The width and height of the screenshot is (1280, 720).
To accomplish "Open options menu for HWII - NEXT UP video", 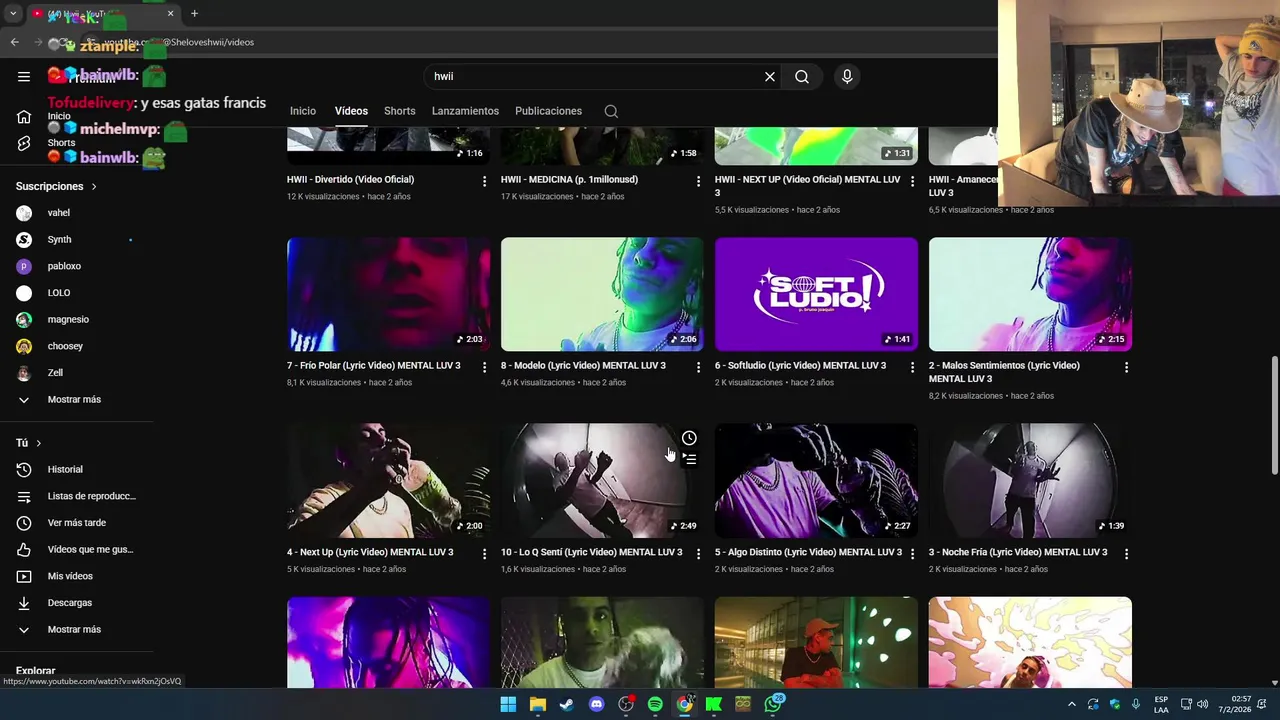I will 912,181.
